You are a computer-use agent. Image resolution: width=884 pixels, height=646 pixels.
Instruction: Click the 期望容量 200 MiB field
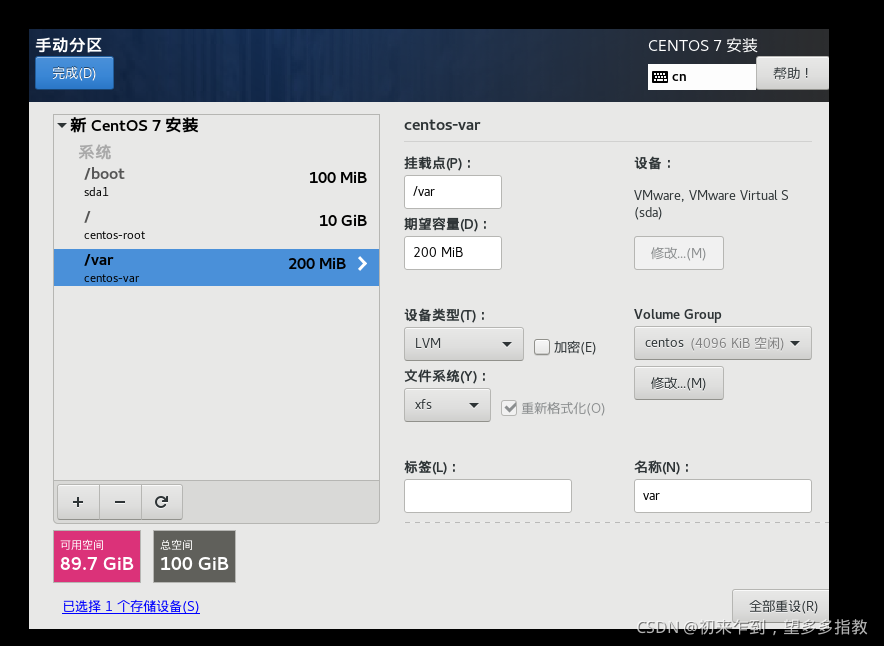coord(453,253)
